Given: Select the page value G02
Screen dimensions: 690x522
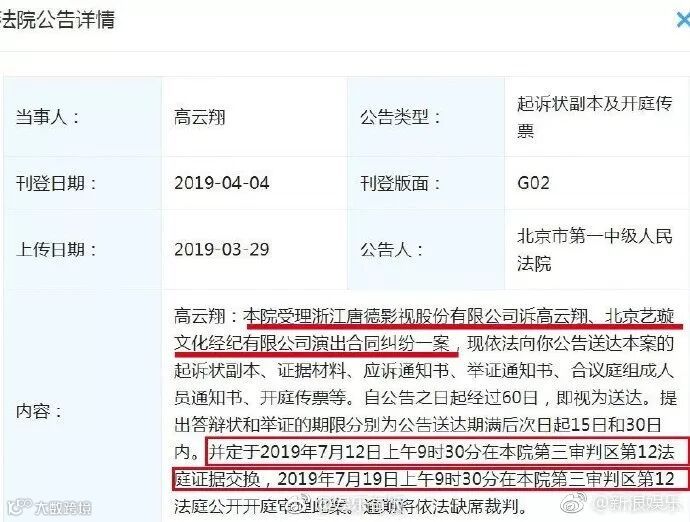Looking at the screenshot, I should tap(533, 183).
